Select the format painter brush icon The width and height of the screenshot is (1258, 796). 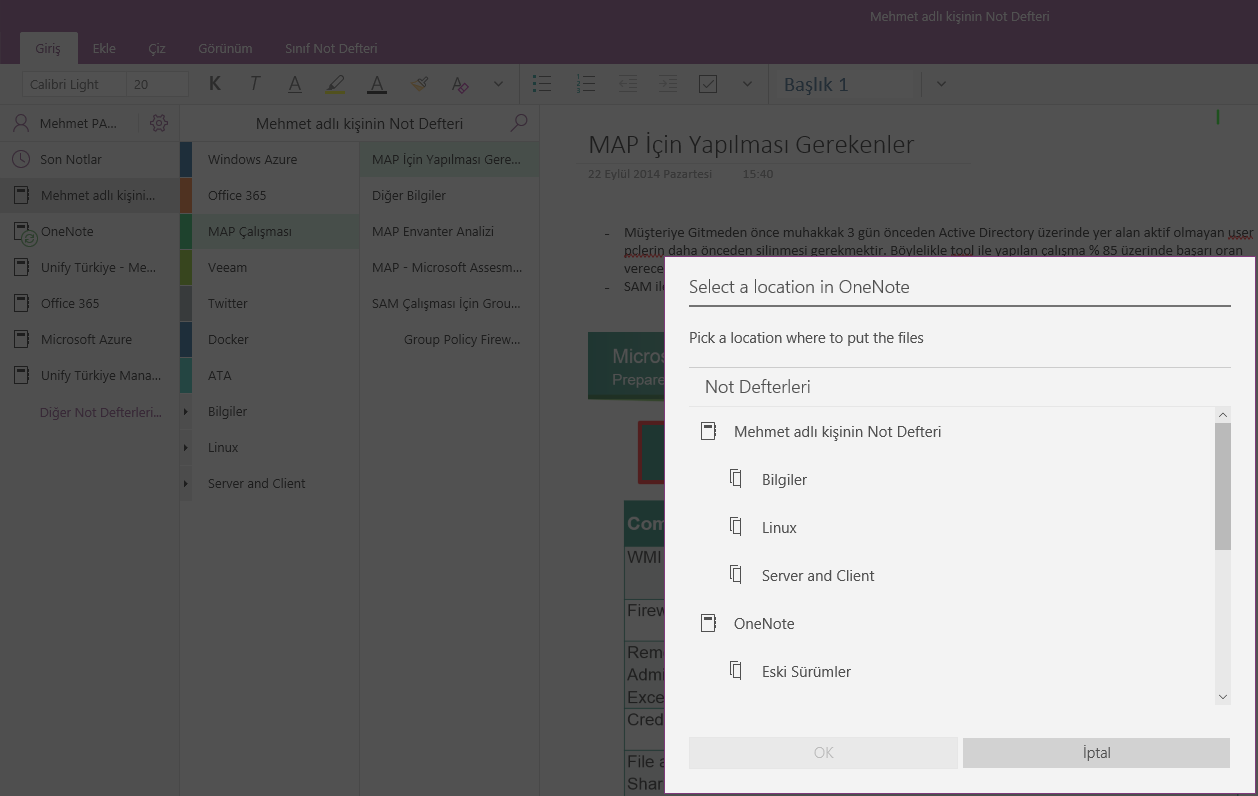(420, 84)
